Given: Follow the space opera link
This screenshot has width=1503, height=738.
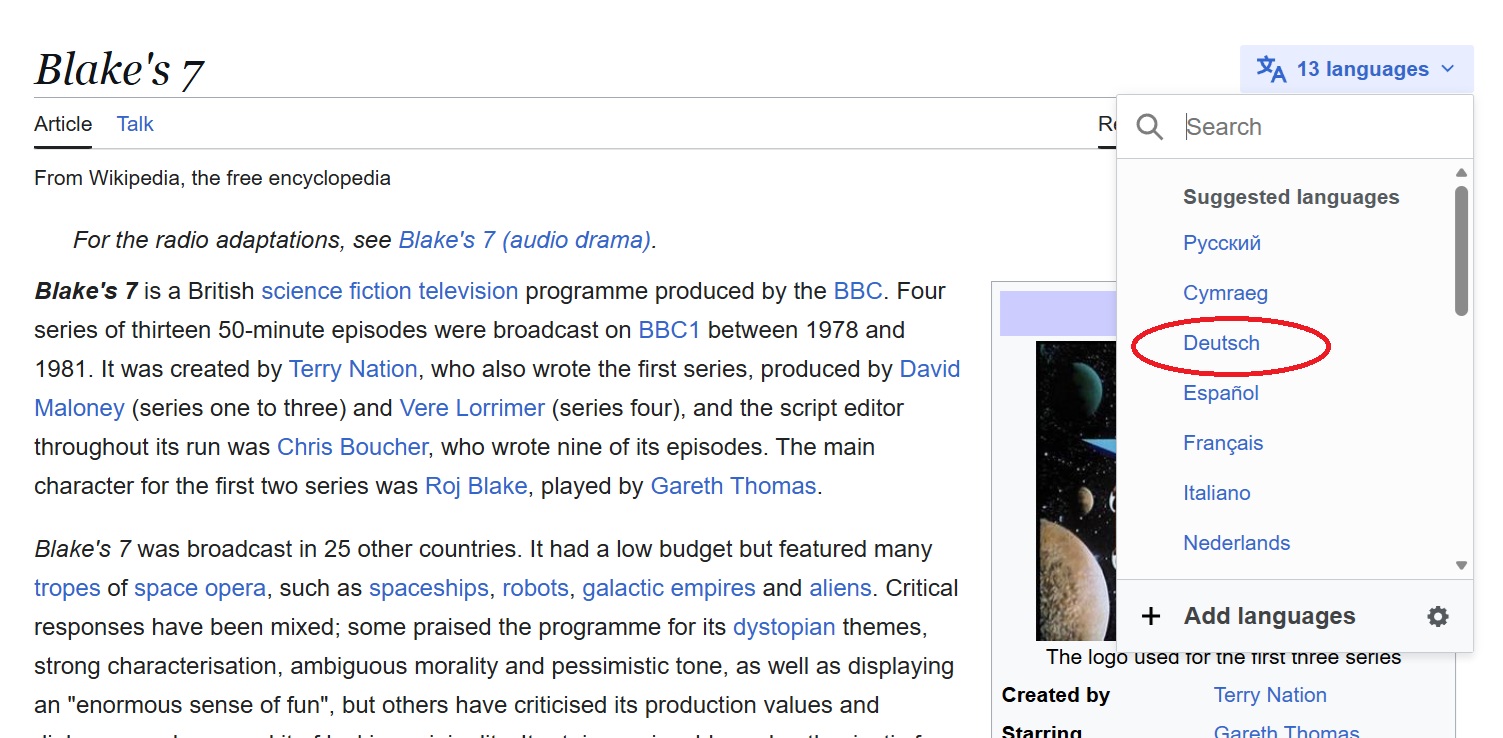Looking at the screenshot, I should click(x=200, y=588).
